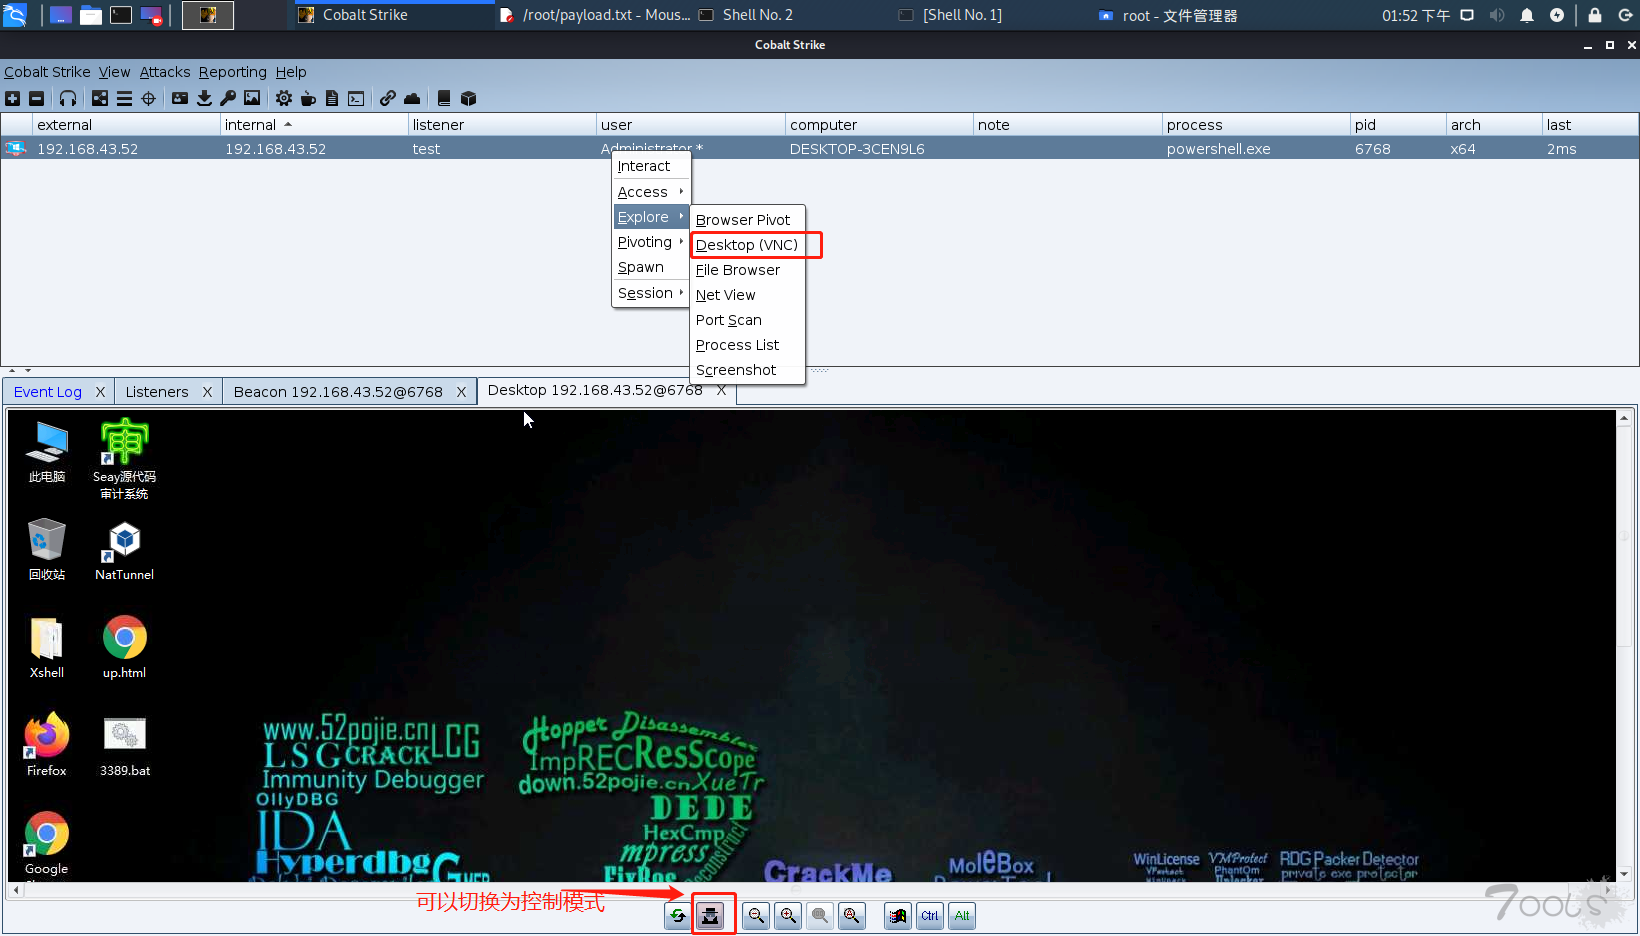Show target table with crosshair icon
The width and height of the screenshot is (1640, 936).
(x=148, y=98)
